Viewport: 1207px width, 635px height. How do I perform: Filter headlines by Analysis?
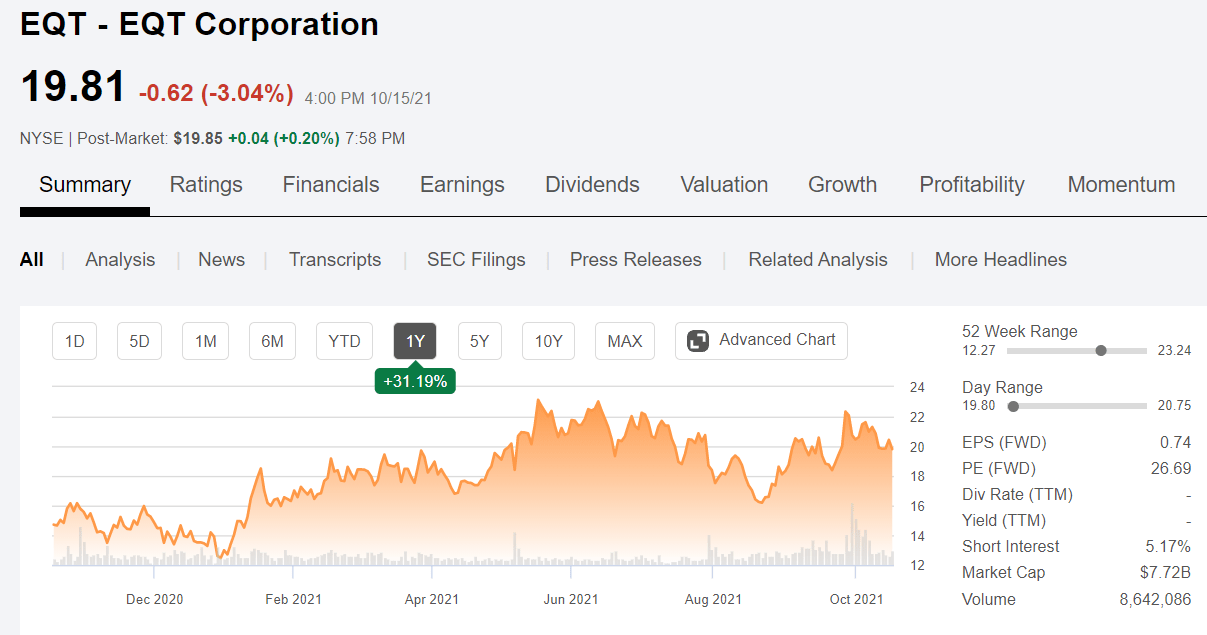coord(120,260)
